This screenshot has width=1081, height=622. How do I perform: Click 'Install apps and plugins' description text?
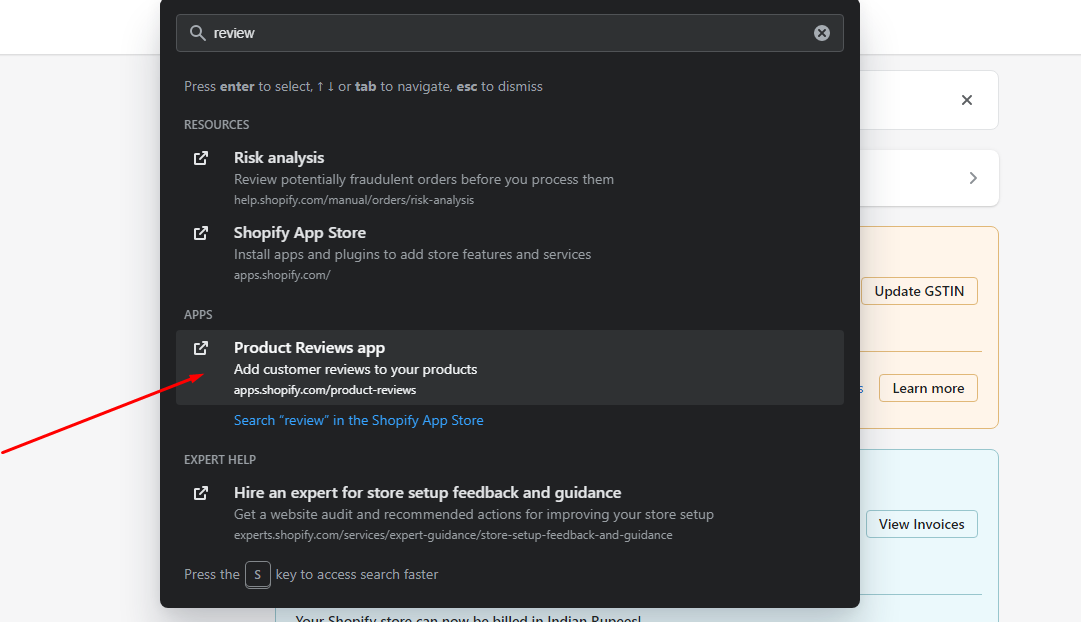(412, 254)
